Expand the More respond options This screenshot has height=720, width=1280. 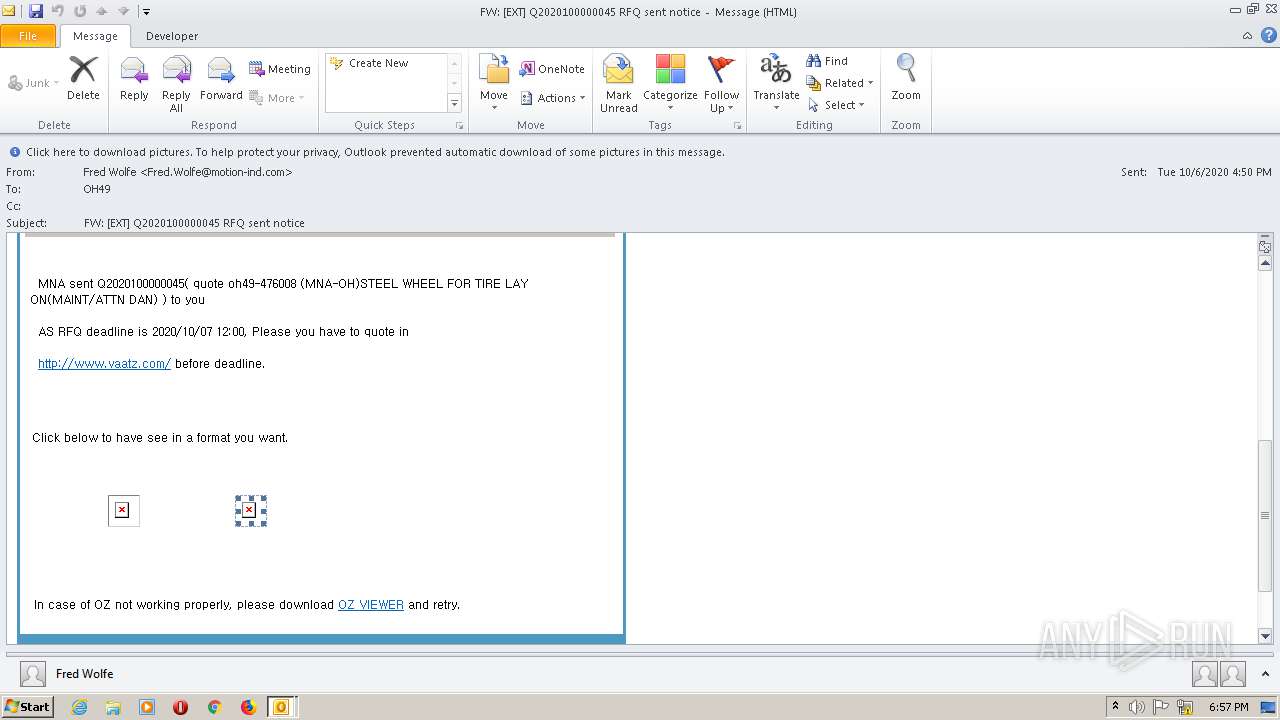(277, 98)
